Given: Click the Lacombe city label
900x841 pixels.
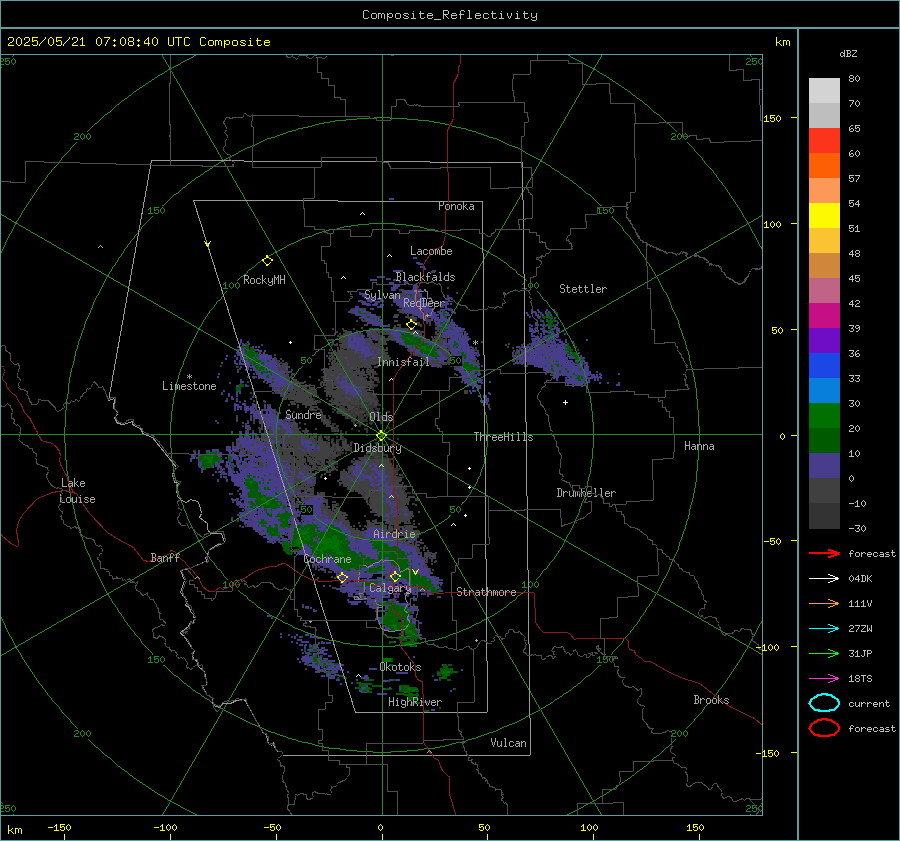Looking at the screenshot, I should point(431,251).
